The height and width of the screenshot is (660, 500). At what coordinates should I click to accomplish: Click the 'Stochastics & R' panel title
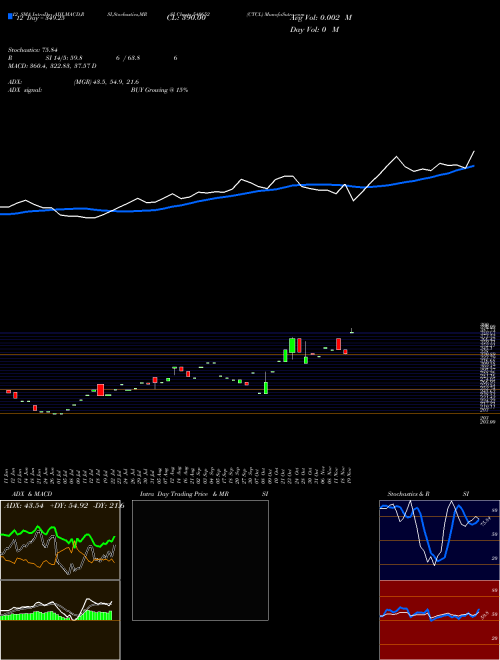pyautogui.click(x=408, y=494)
